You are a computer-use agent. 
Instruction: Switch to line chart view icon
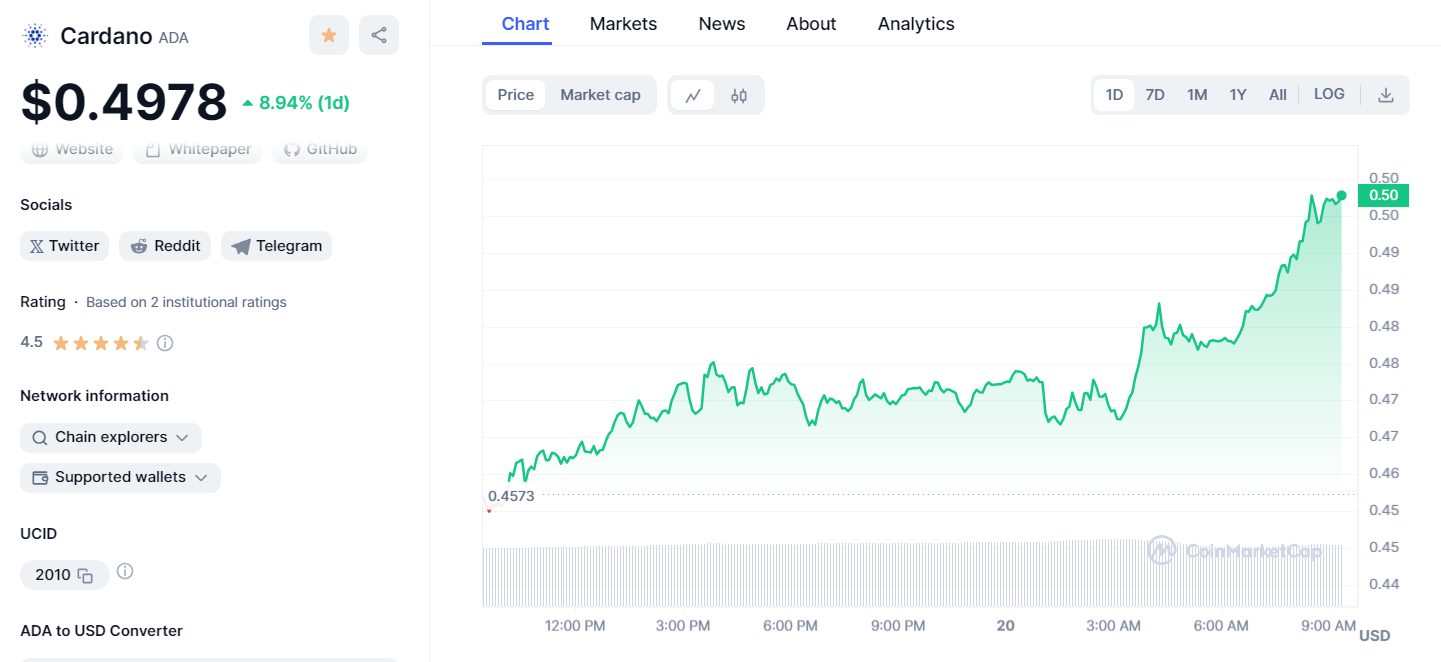pos(693,95)
